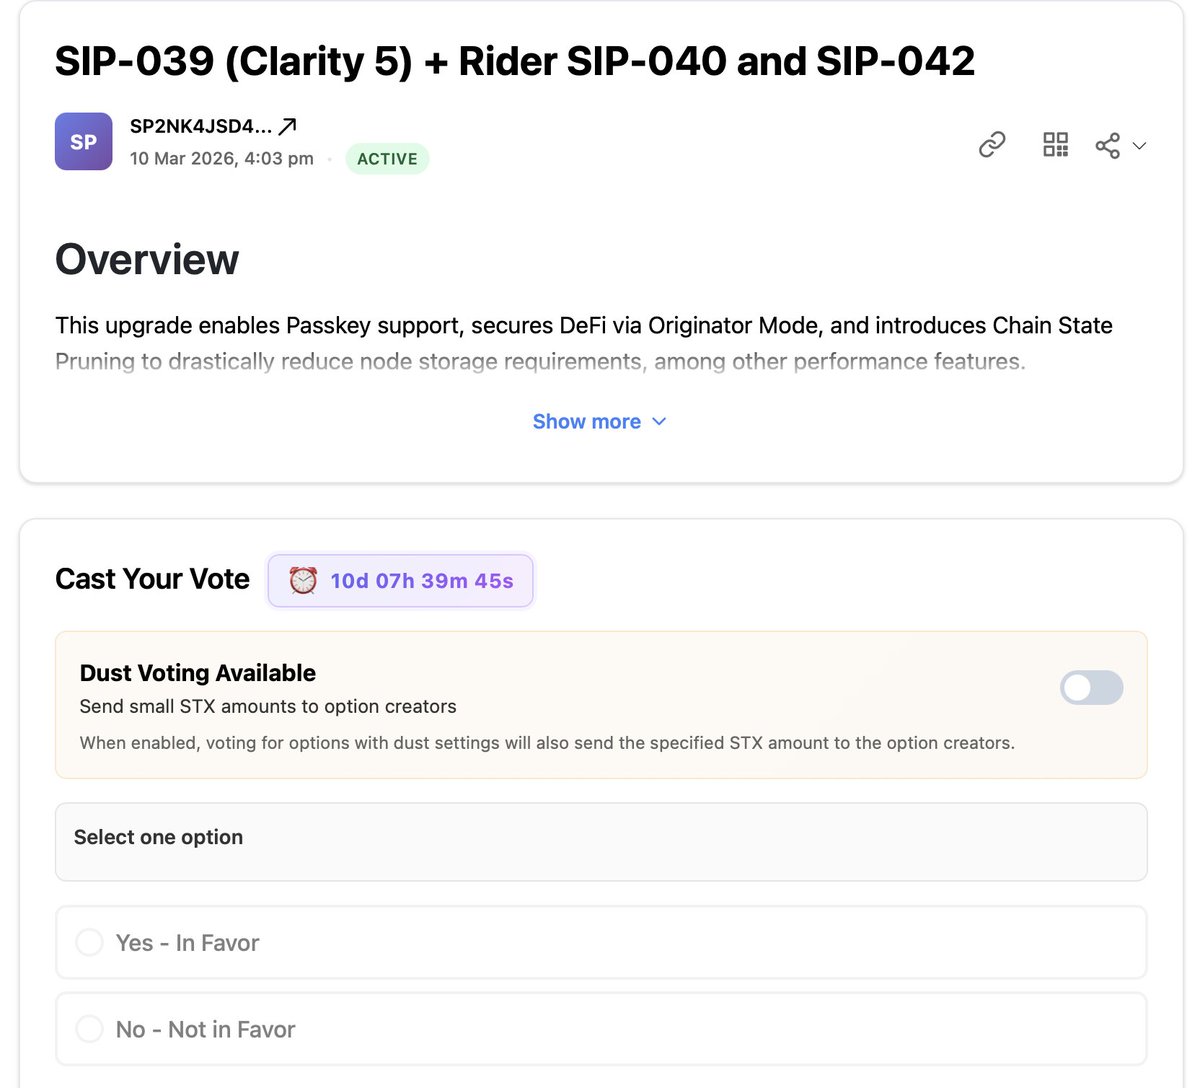Image resolution: width=1200 pixels, height=1088 pixels.
Task: Click the Overview heading
Action: pos(147,260)
